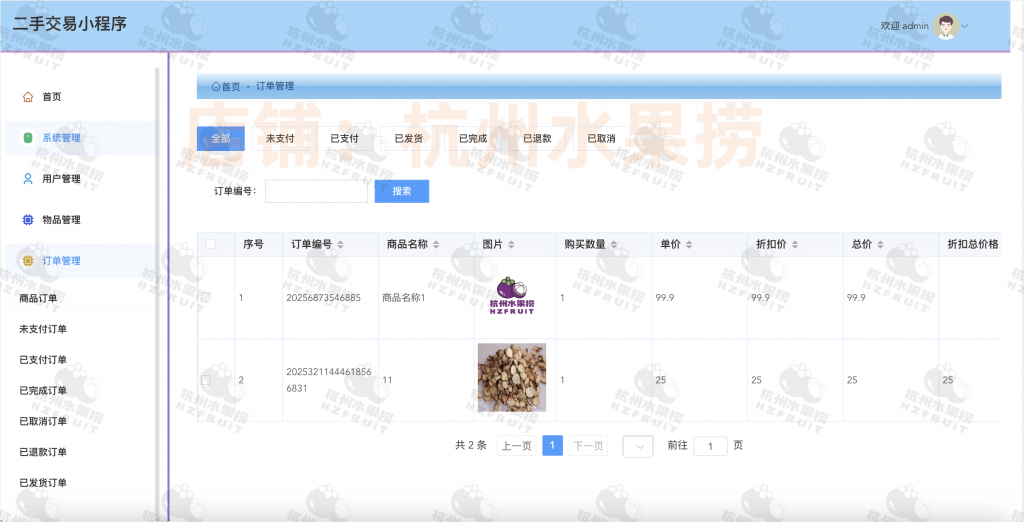Image resolution: width=1024 pixels, height=522 pixels.
Task: Click the 折扣总价格 column header
Action: point(973,244)
